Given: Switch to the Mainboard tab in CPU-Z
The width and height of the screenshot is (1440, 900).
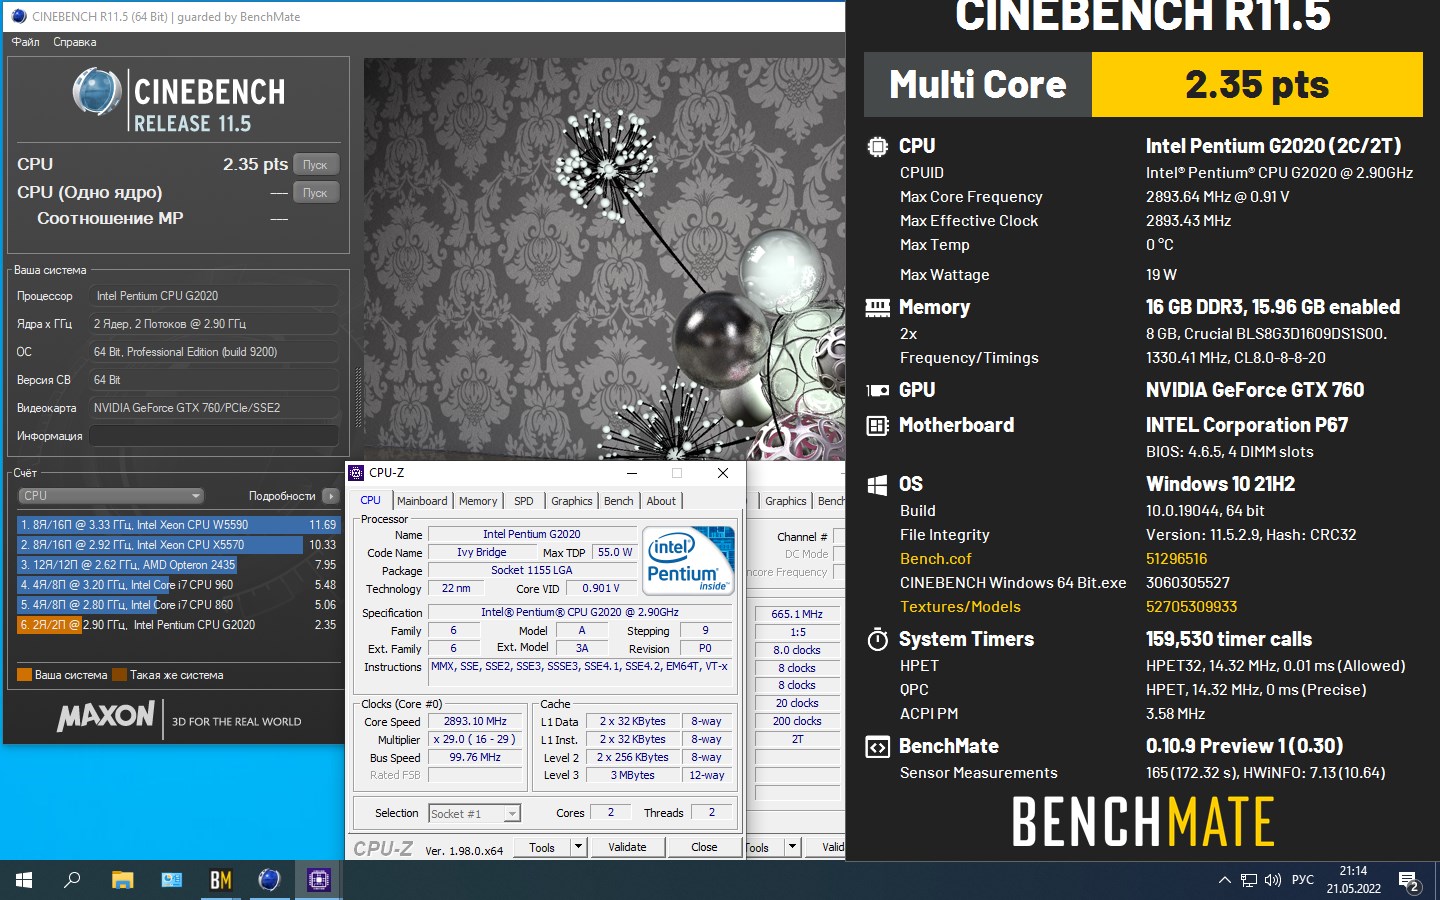Looking at the screenshot, I should click(423, 501).
